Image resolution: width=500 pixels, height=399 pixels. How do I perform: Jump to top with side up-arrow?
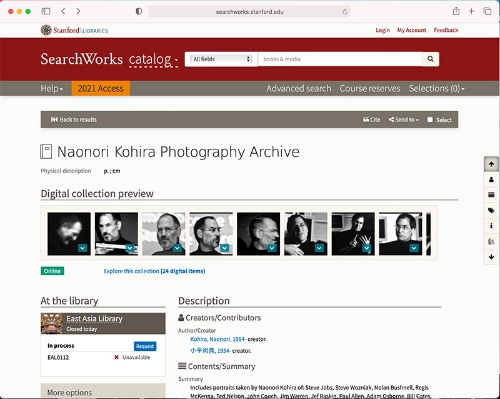pyautogui.click(x=491, y=164)
